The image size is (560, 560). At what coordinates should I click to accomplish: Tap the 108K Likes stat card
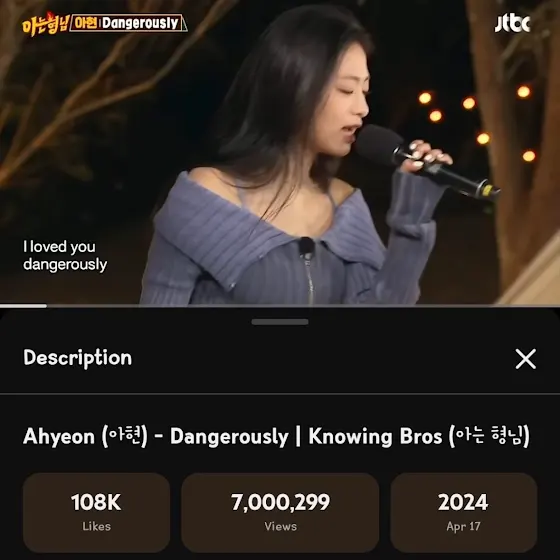coord(96,512)
